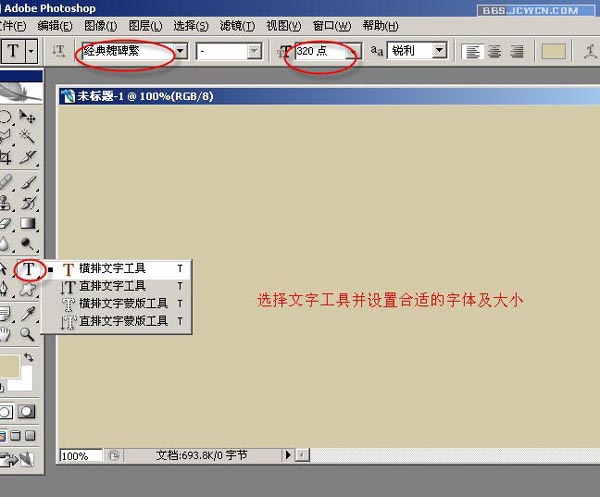Select the Magic Wand tool

[x=28, y=137]
